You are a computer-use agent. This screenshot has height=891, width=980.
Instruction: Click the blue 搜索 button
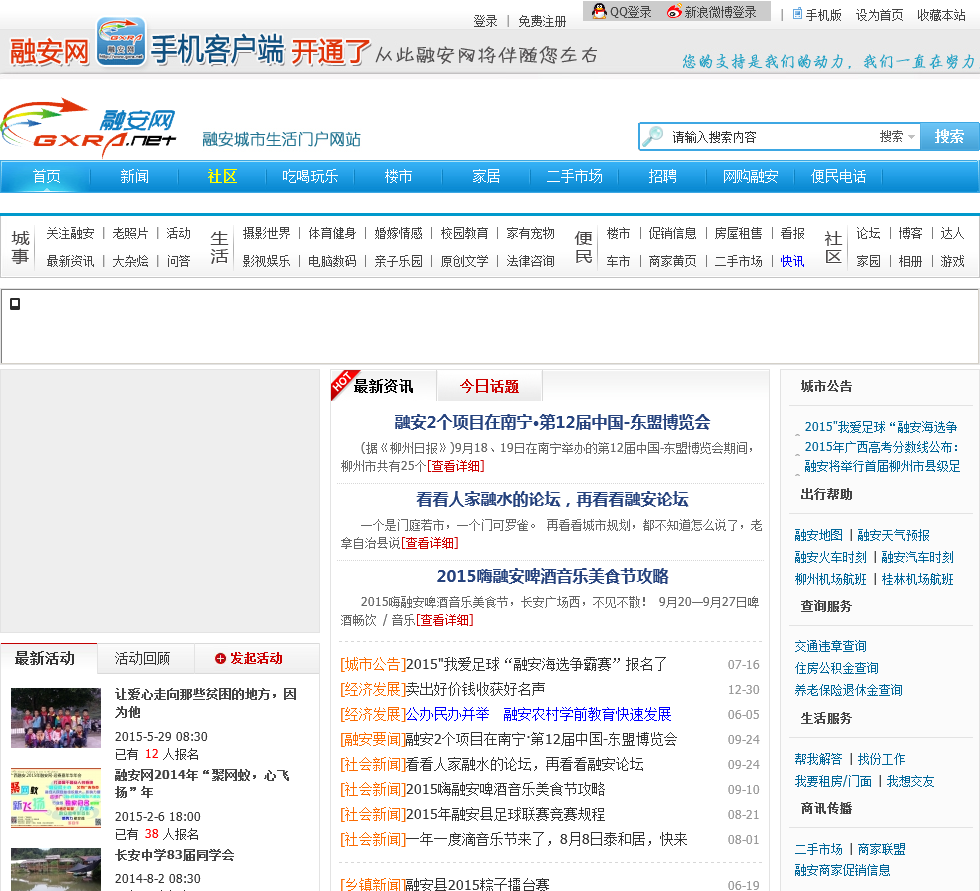[949, 136]
